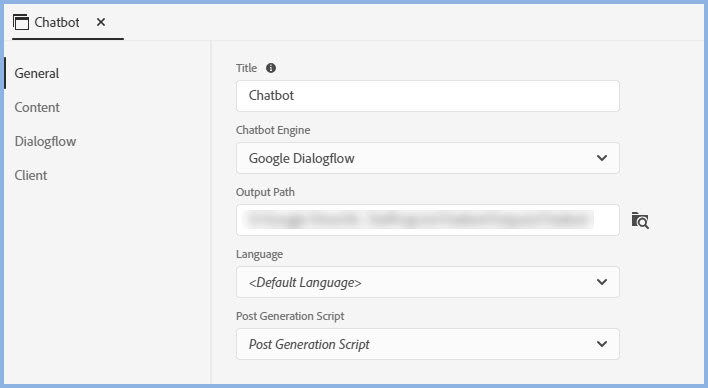Click the info icon beside Title
Screen dimensions: 708x388
271,68
